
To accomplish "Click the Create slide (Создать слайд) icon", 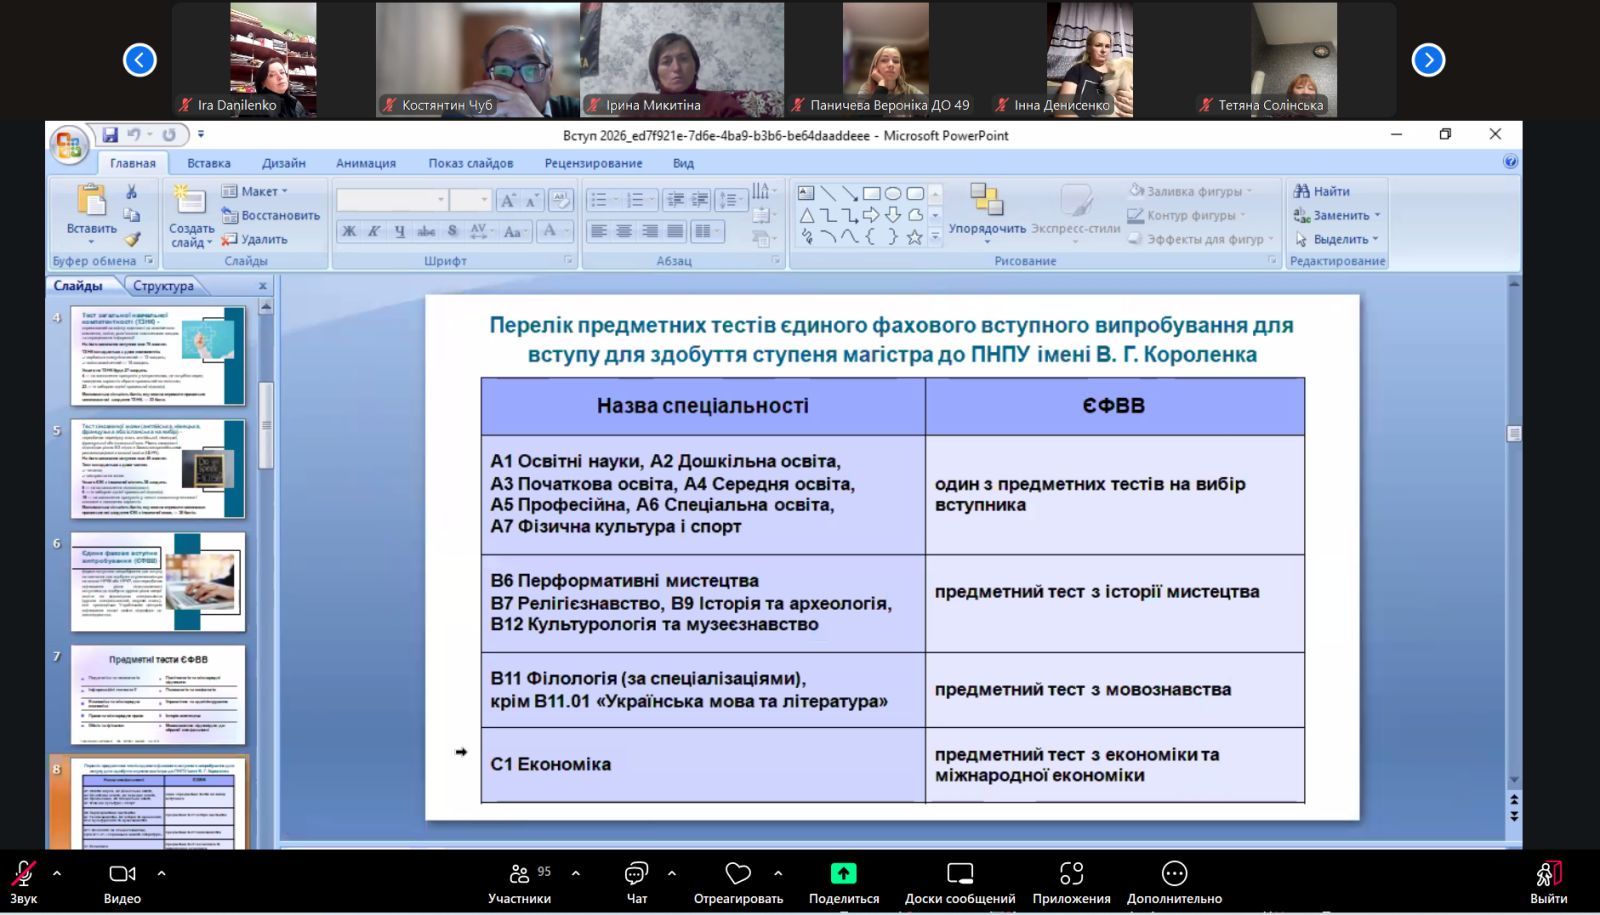I will pos(189,202).
